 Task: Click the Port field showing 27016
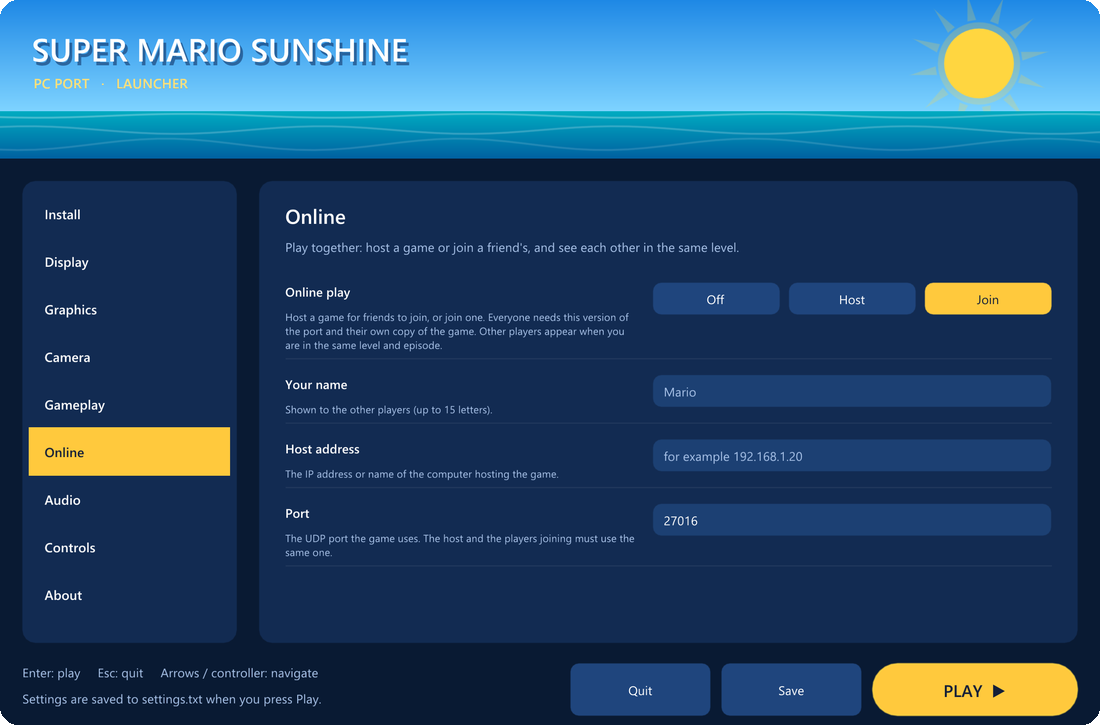(x=852, y=520)
